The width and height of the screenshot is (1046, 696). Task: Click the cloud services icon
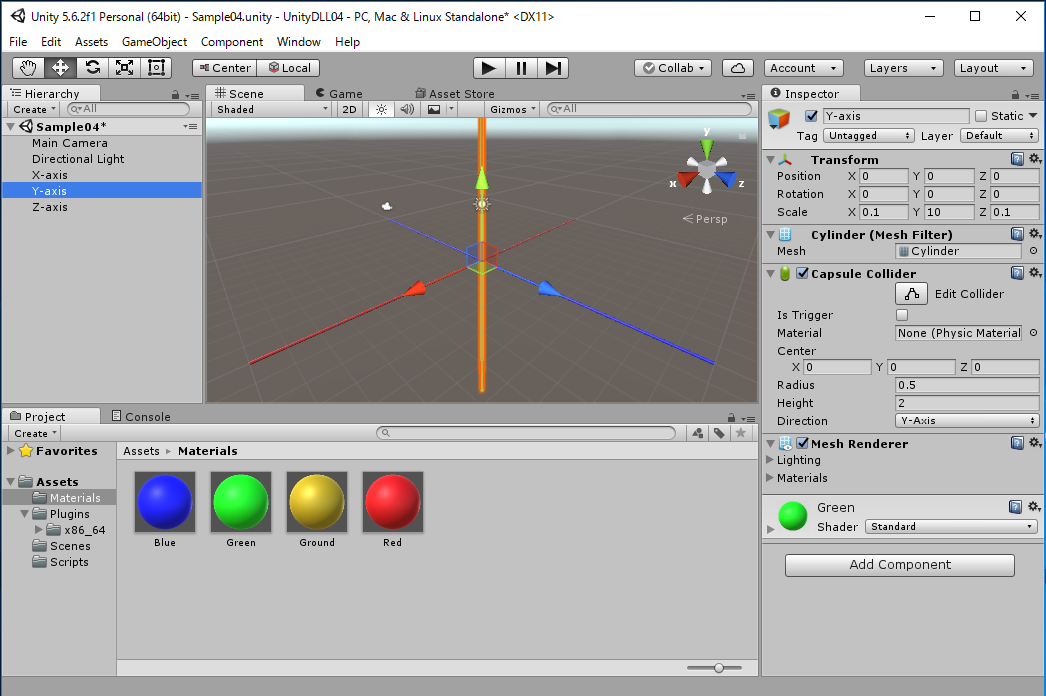click(738, 68)
